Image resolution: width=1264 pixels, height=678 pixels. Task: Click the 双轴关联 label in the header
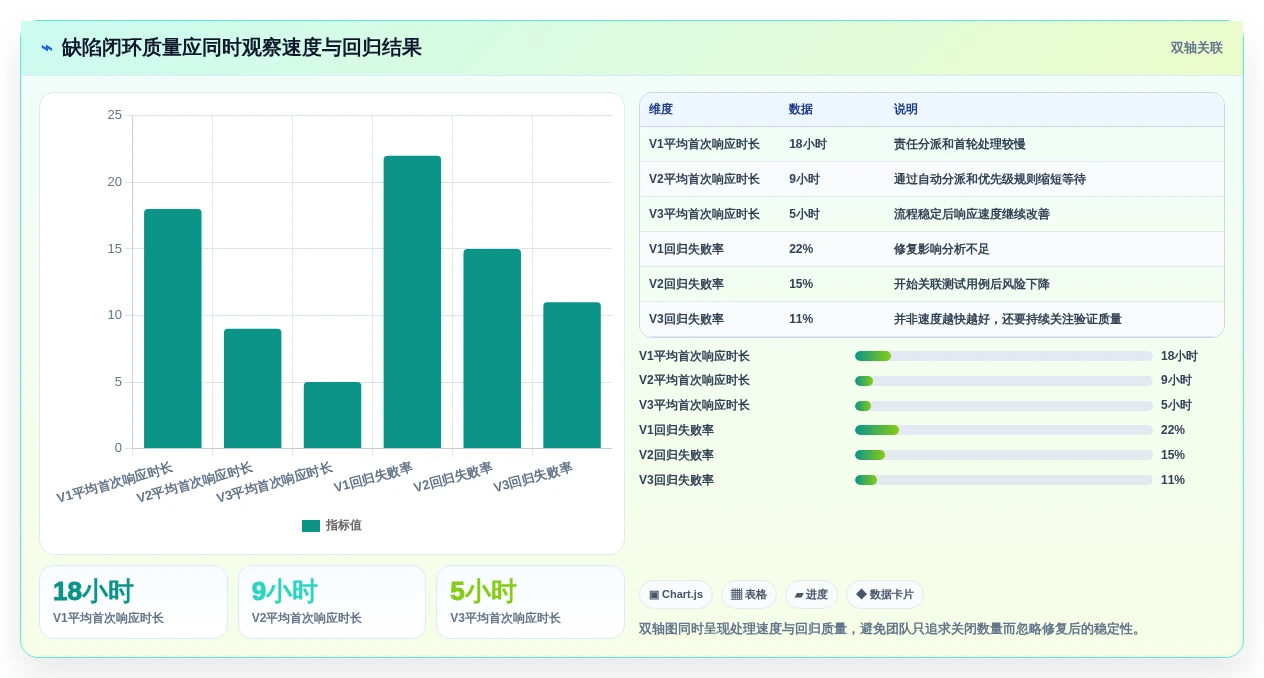pyautogui.click(x=1196, y=48)
